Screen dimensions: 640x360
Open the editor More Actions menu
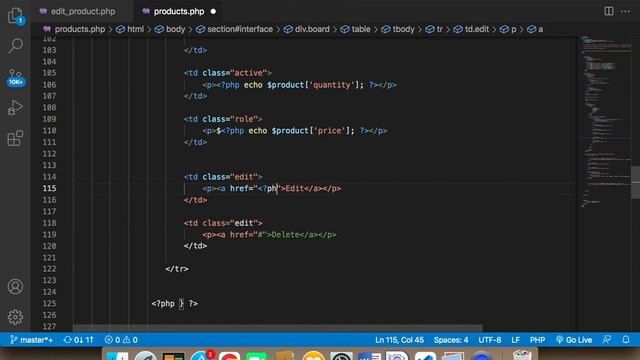tap(625, 11)
